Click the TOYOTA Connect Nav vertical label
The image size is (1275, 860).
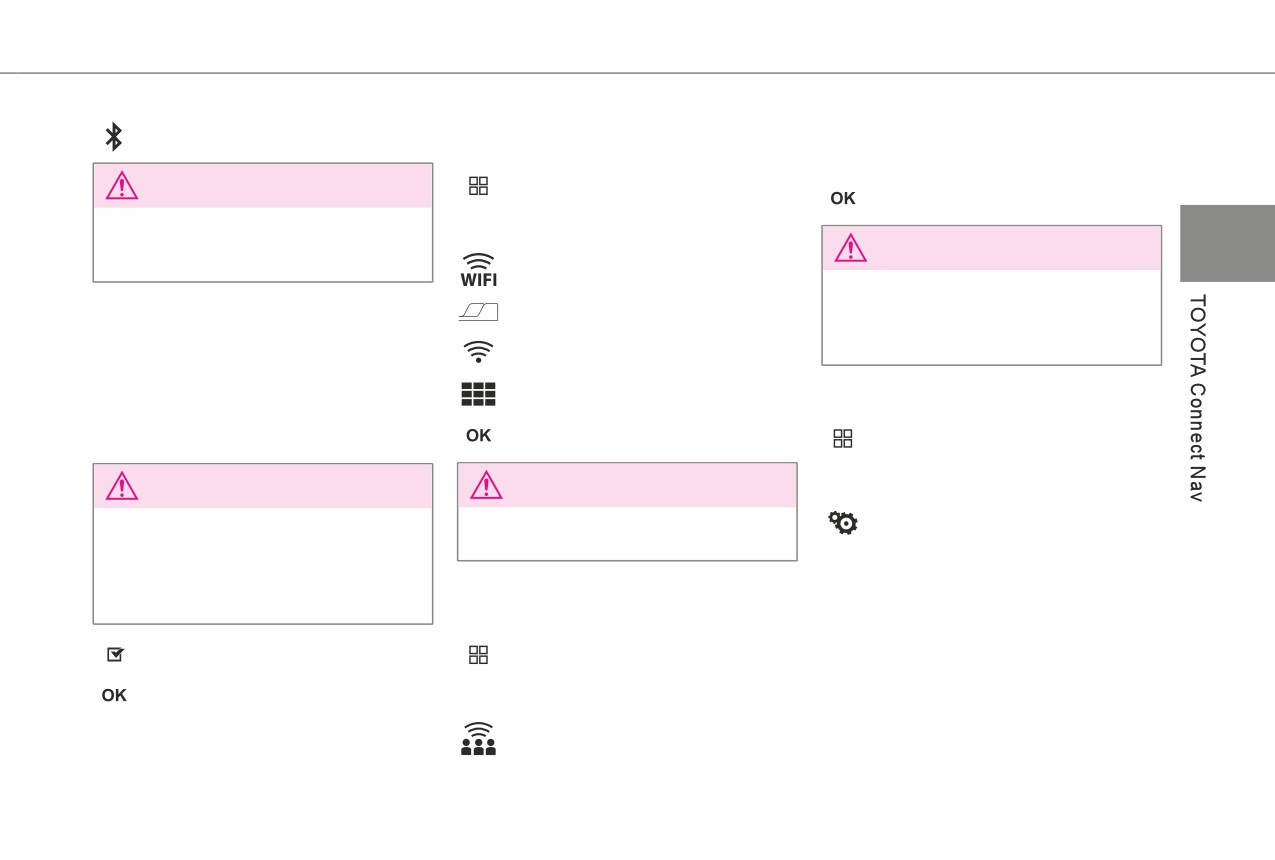(1197, 398)
